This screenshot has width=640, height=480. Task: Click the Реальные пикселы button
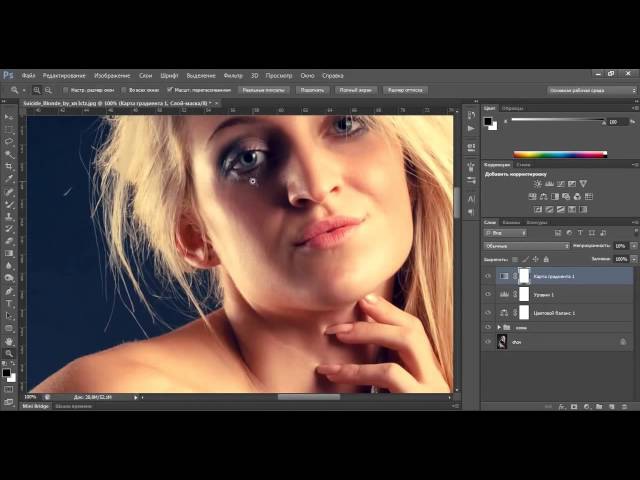[263, 90]
